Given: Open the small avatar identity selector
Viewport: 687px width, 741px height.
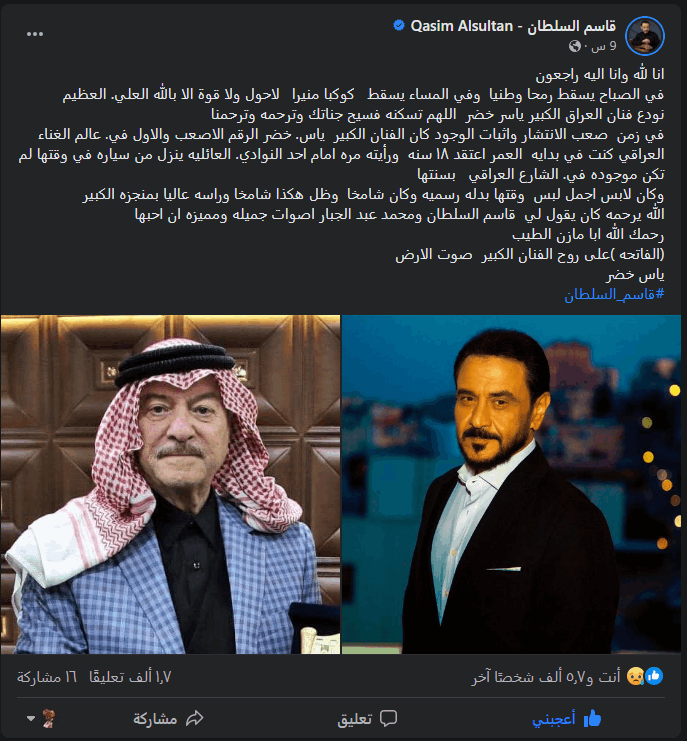Looking at the screenshot, I should point(49,718).
